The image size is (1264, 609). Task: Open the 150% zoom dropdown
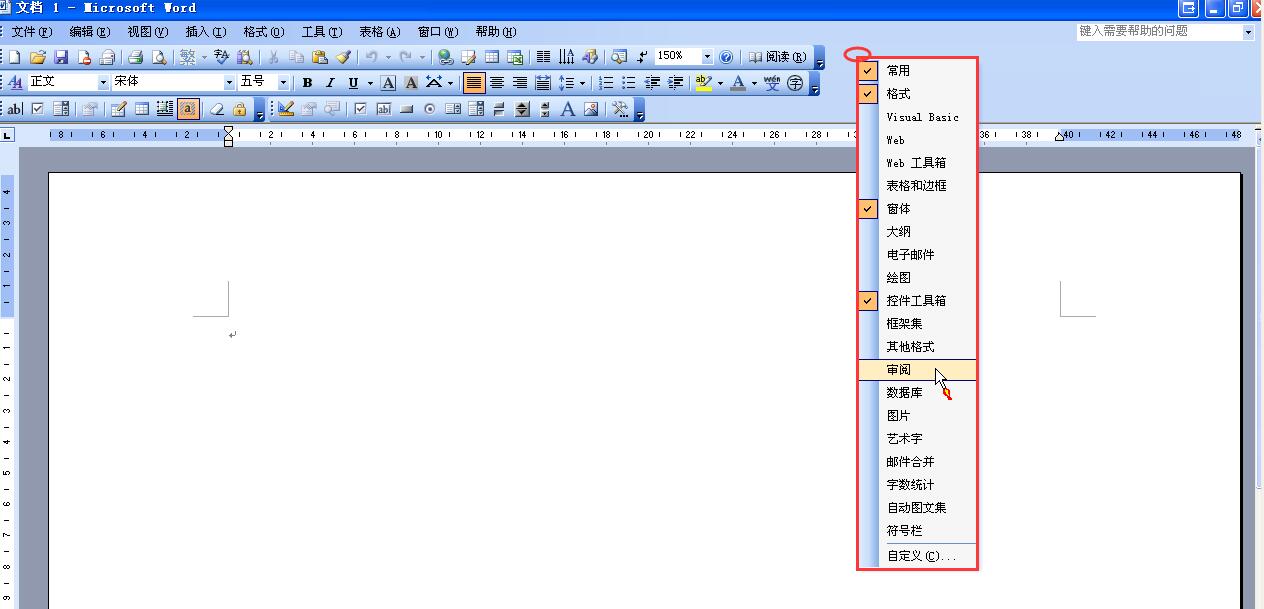point(707,57)
